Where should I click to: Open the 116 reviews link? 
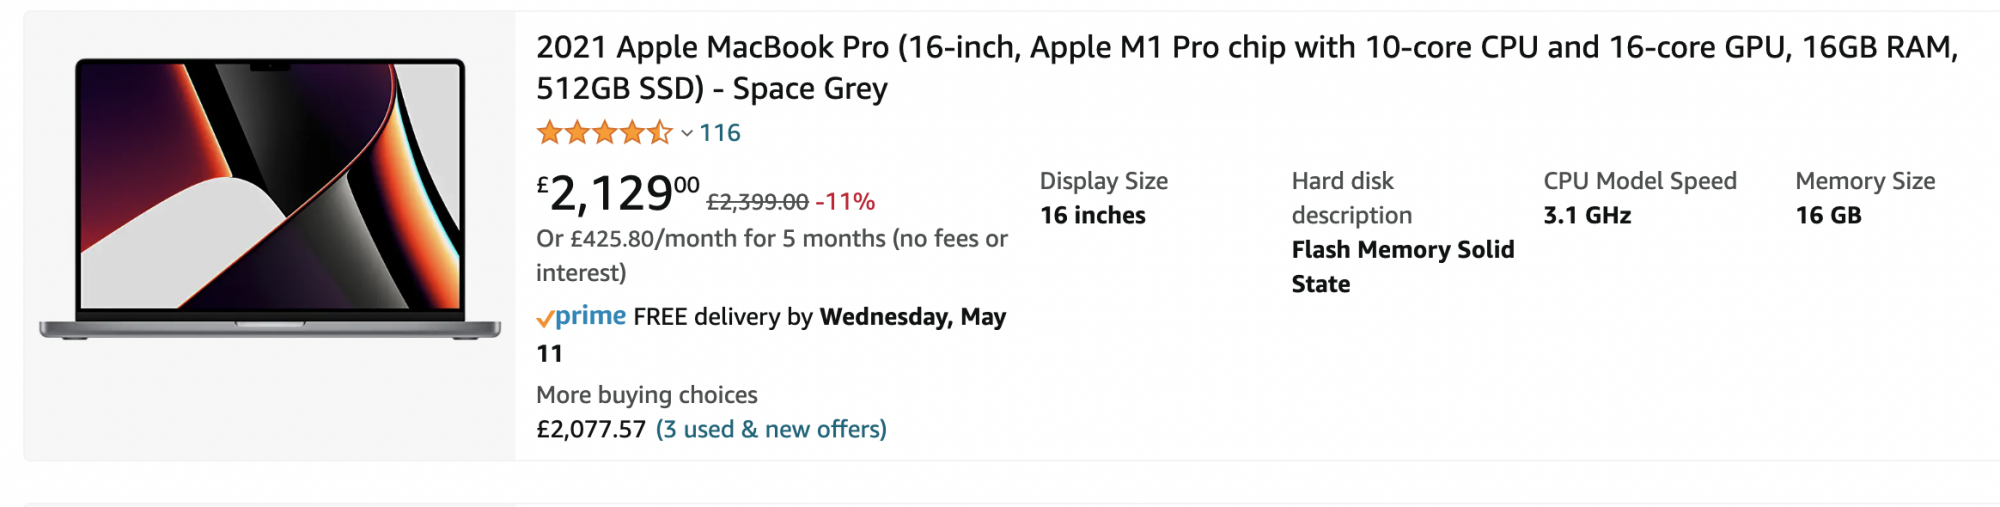pos(720,133)
